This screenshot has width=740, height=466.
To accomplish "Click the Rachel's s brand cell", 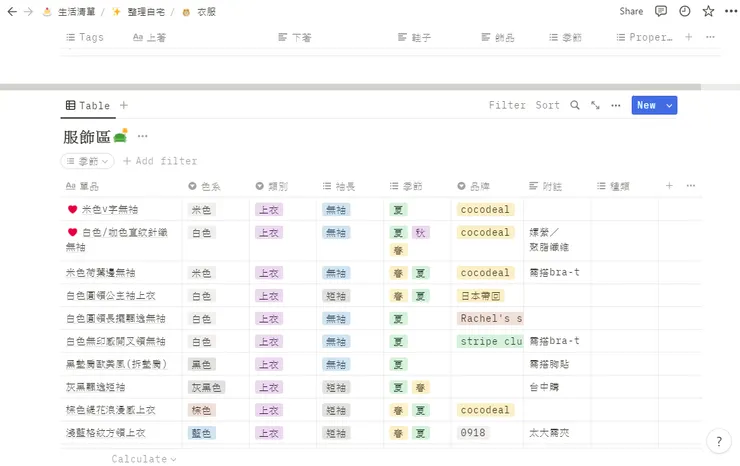I will 490,319.
